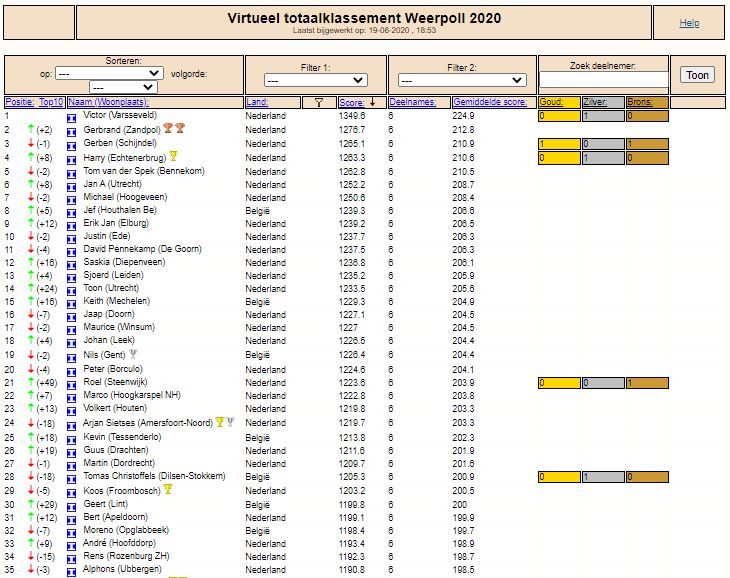Screen dimensions: 730x578
Task: Open the blue icon for Saskia (Diepenveen)
Action: (71, 265)
